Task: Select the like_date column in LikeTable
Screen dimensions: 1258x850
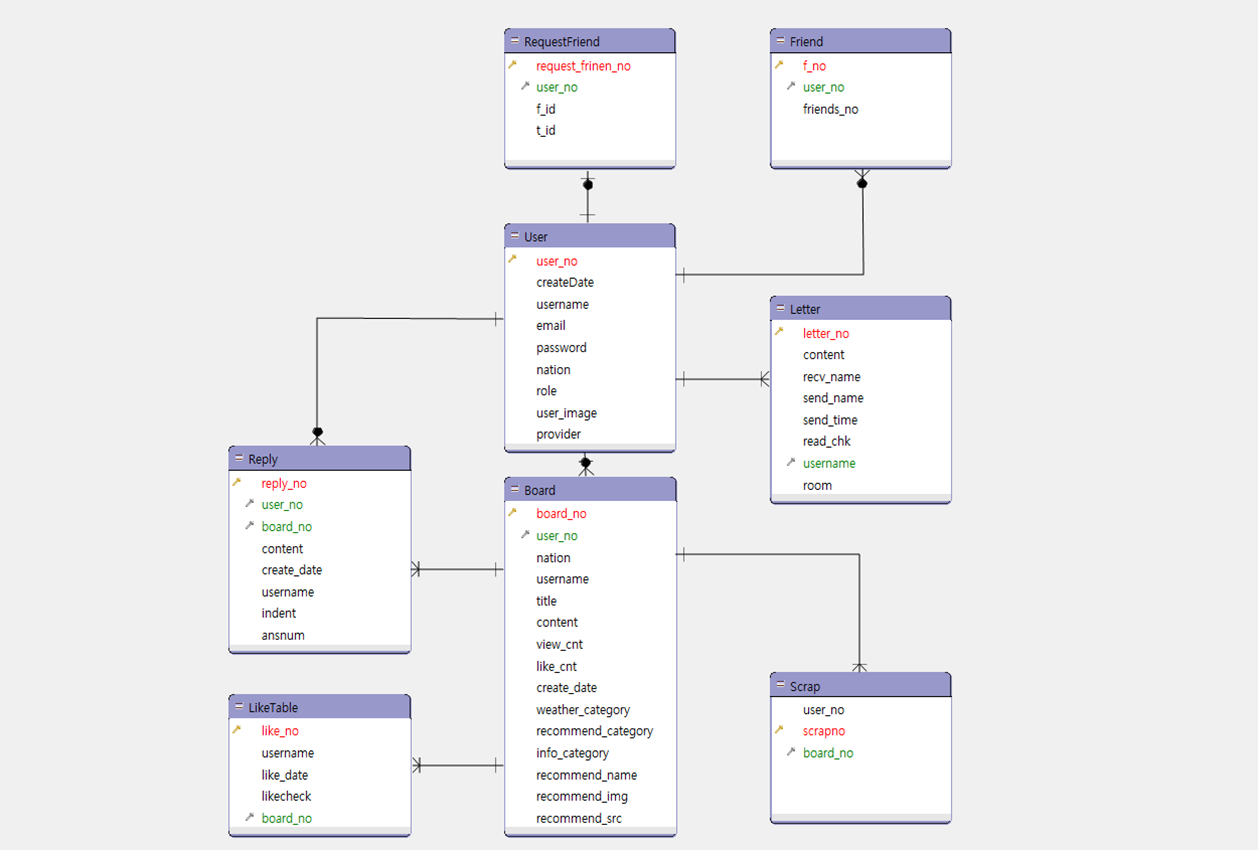Action: click(x=285, y=775)
